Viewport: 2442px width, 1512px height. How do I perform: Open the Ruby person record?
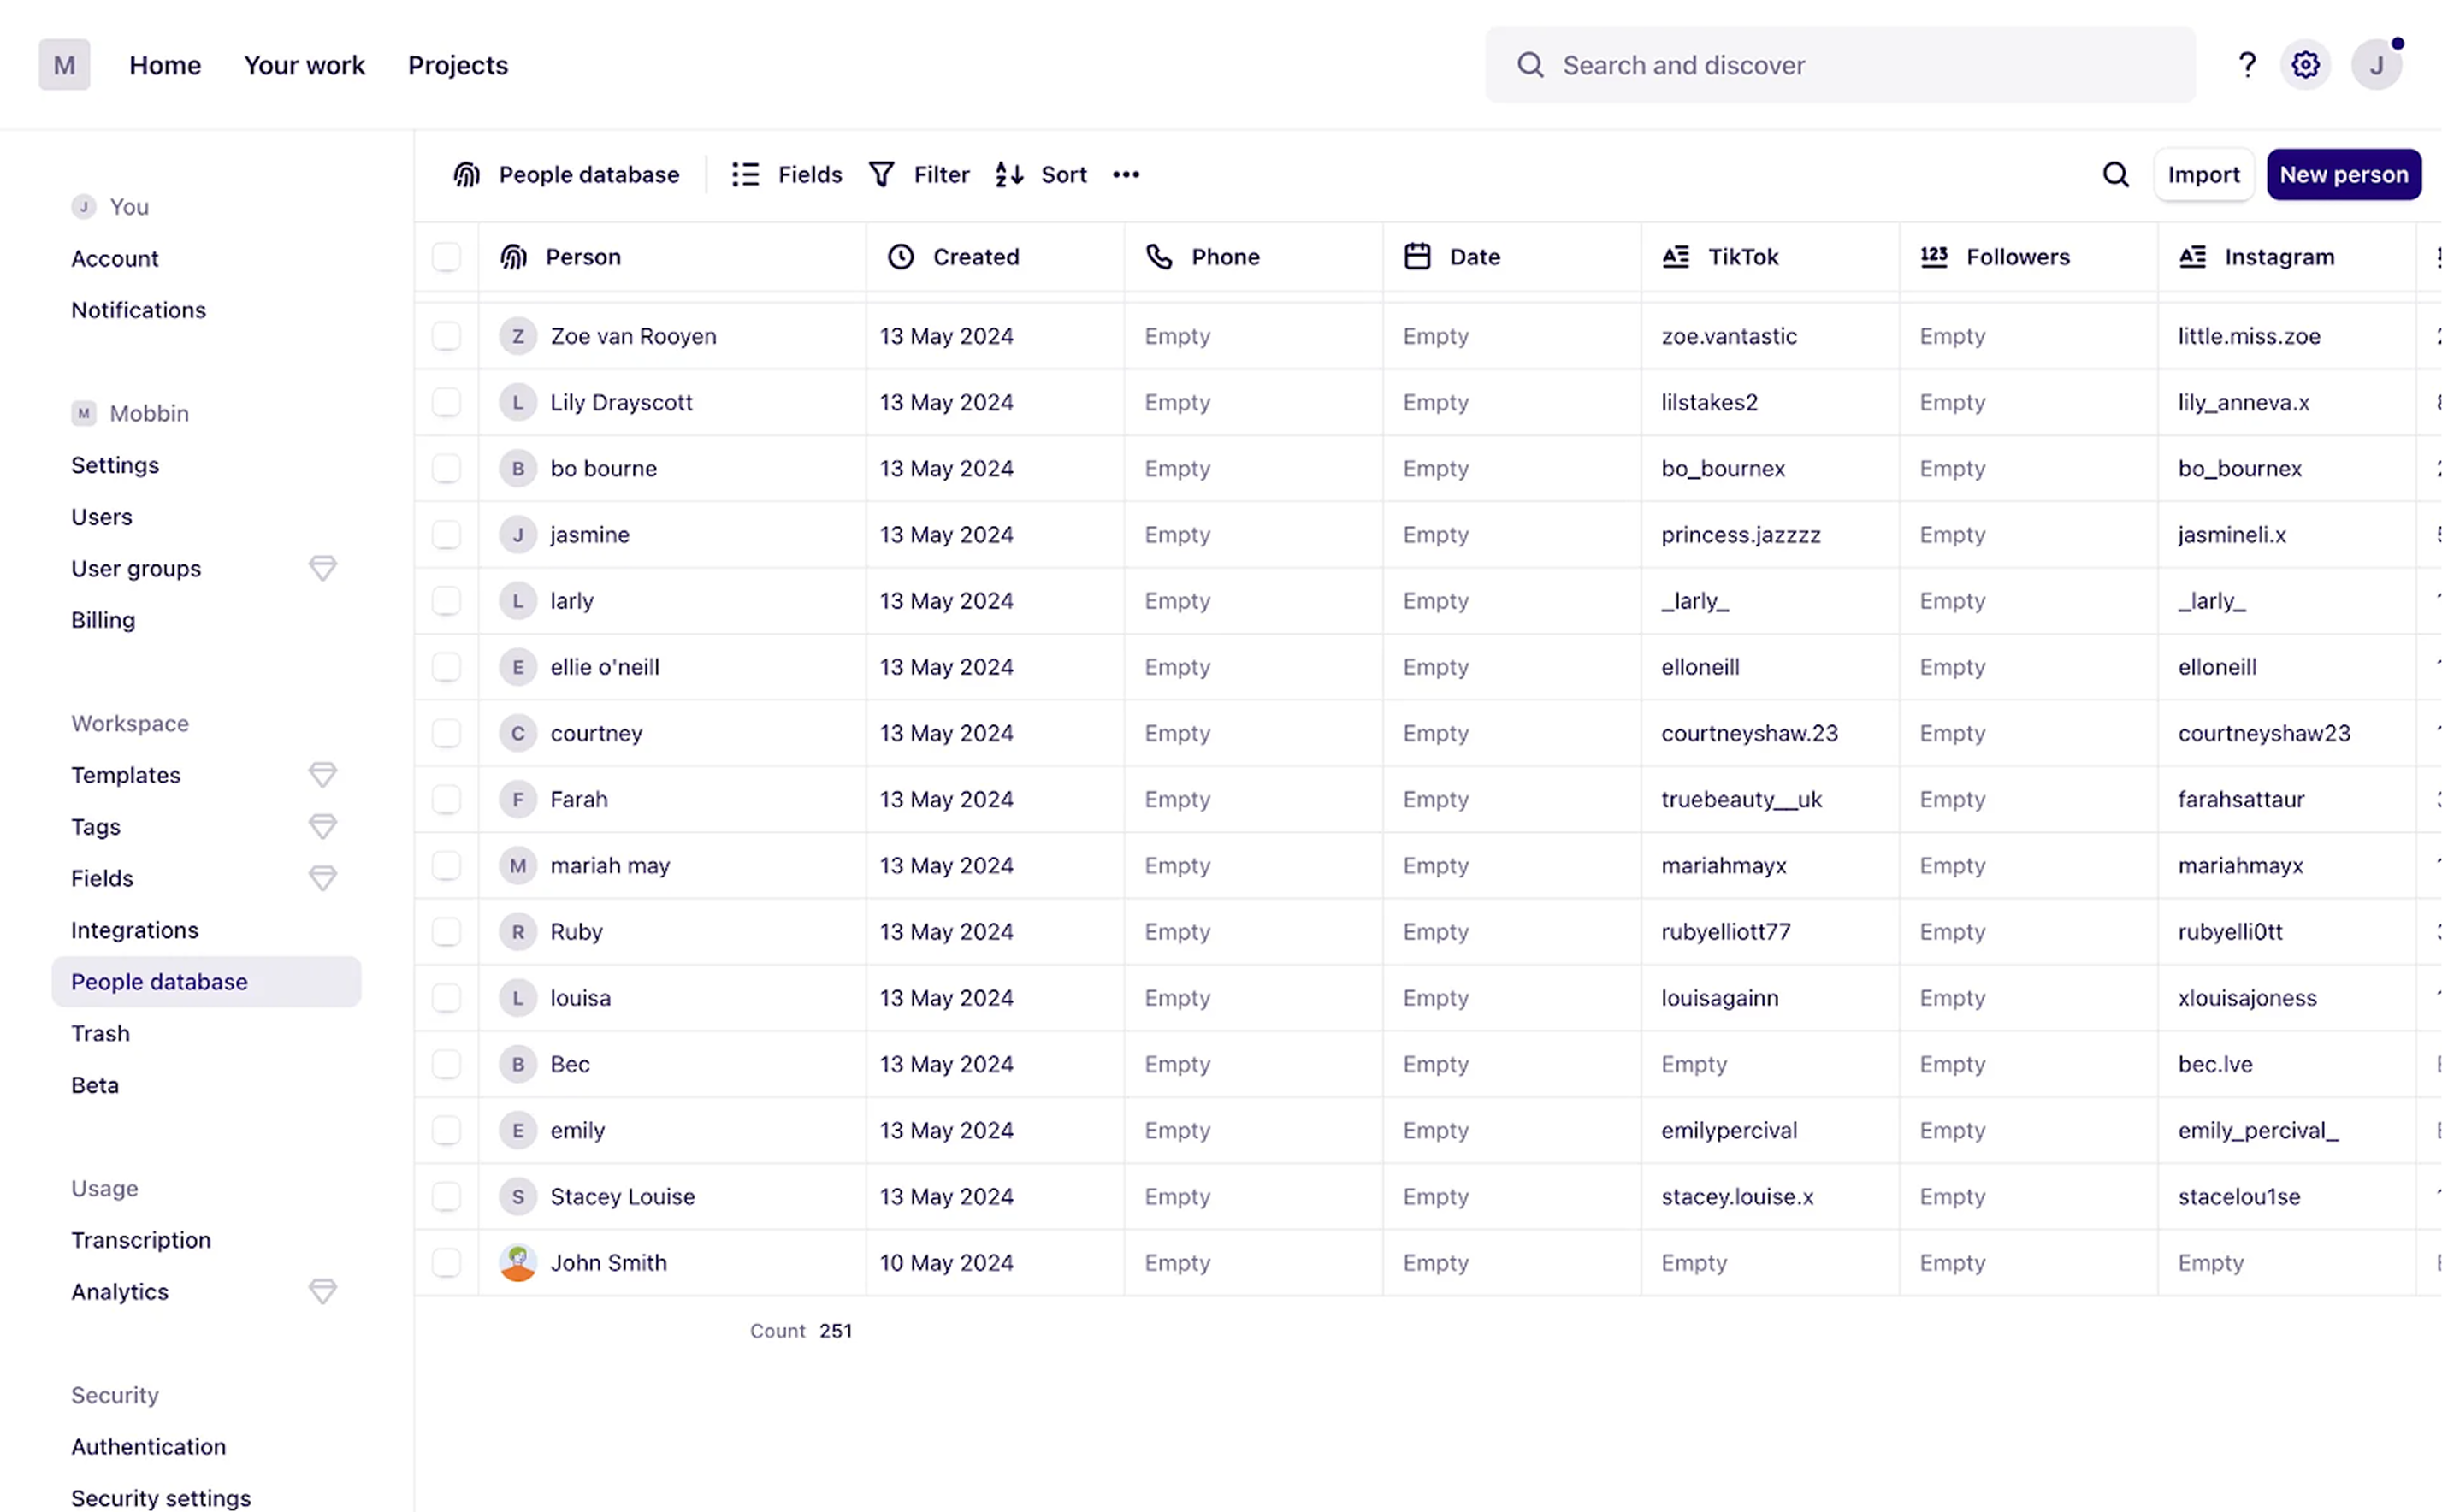577,932
